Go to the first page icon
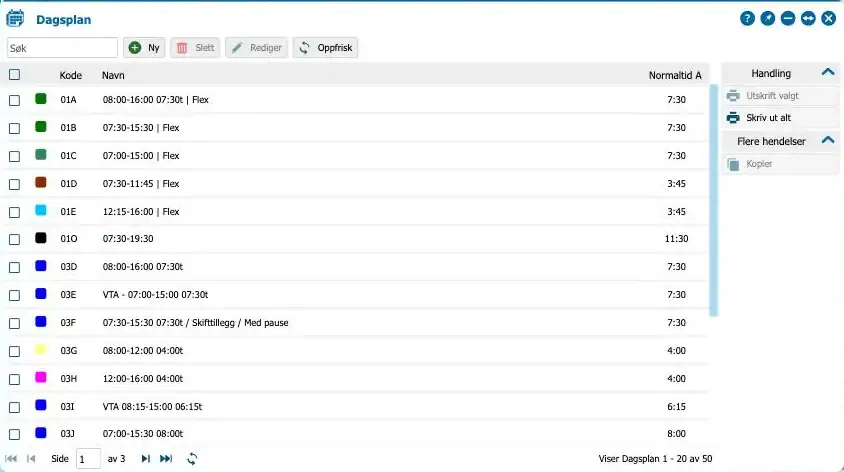Screen dimensions: 844x472 click(11, 459)
